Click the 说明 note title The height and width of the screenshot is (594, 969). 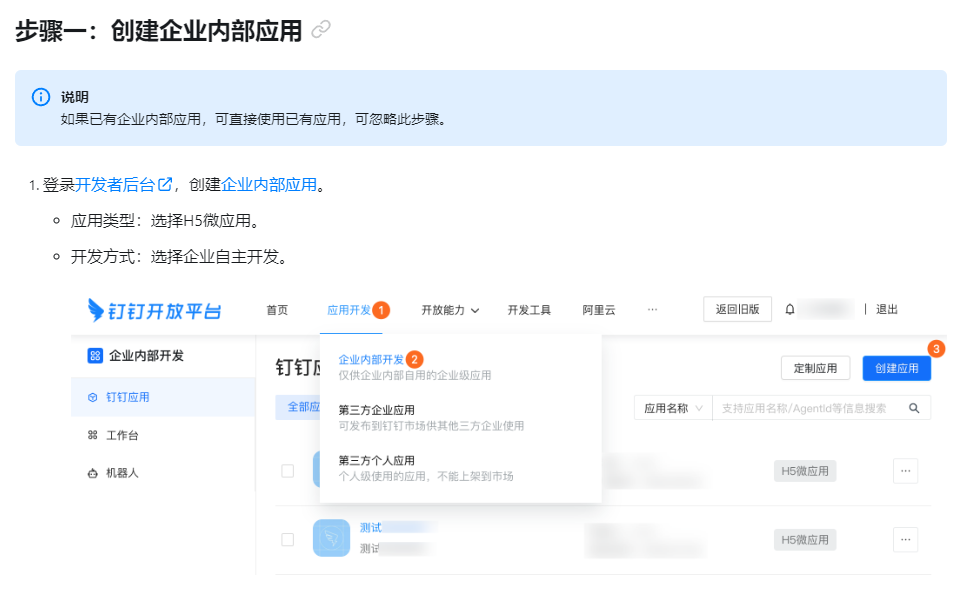(75, 97)
